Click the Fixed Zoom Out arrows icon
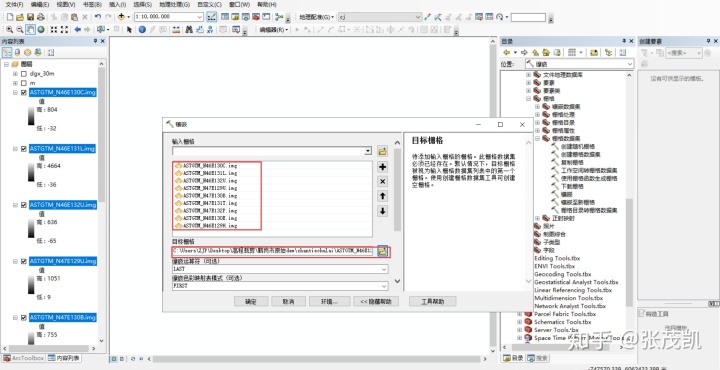Screen dimensions: 720x370 [64, 29]
